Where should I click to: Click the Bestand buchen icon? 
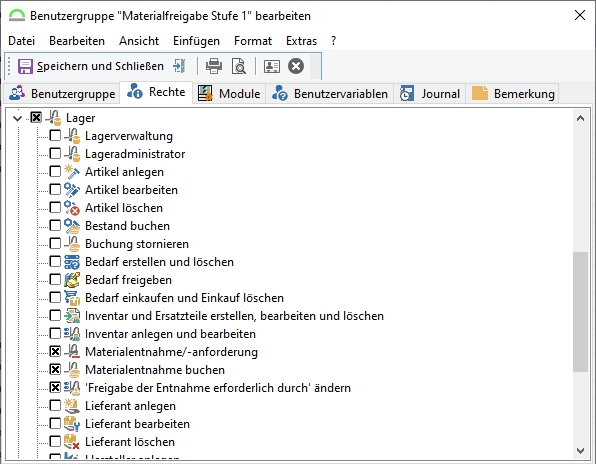pos(72,226)
